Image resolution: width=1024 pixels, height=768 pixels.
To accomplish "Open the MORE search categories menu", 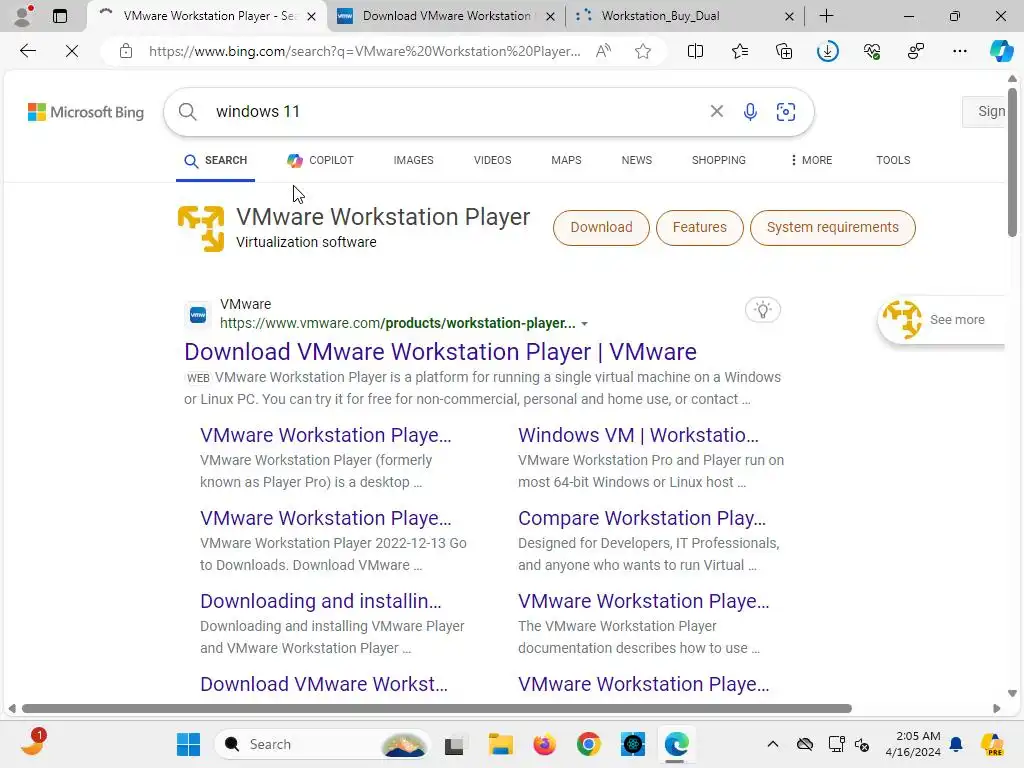I will (811, 160).
